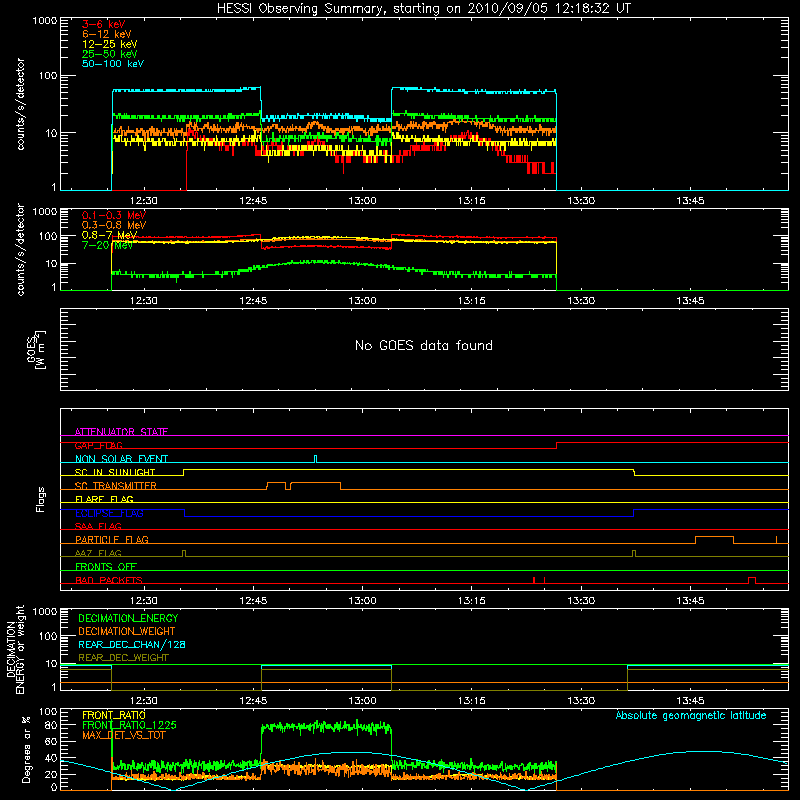Image resolution: width=800 pixels, height=800 pixels.
Task: Select the 50-100 keV legend label
Action: pos(112,64)
